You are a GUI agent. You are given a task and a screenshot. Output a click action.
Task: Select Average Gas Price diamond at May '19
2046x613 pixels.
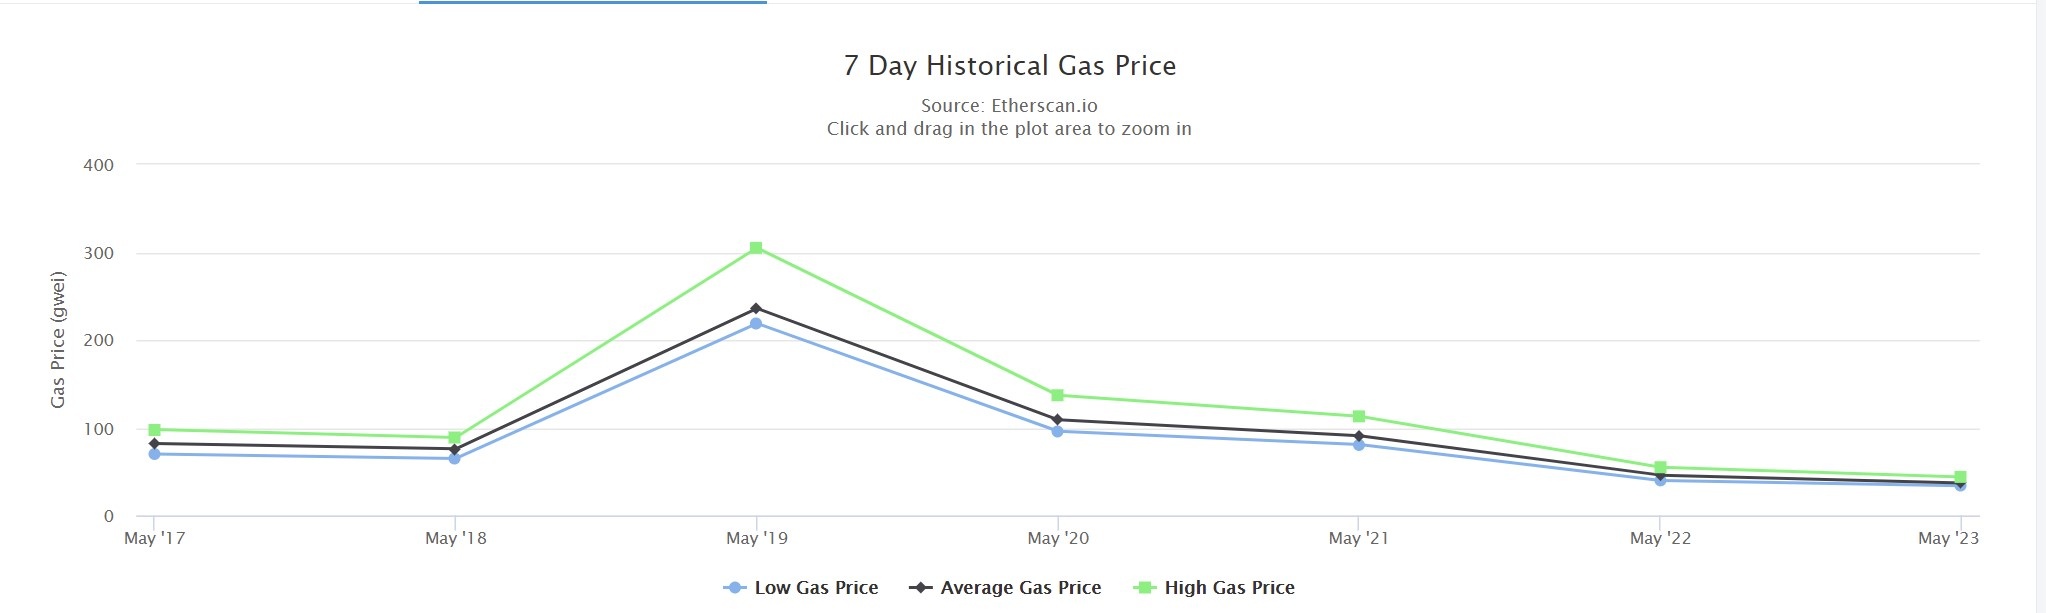[756, 309]
